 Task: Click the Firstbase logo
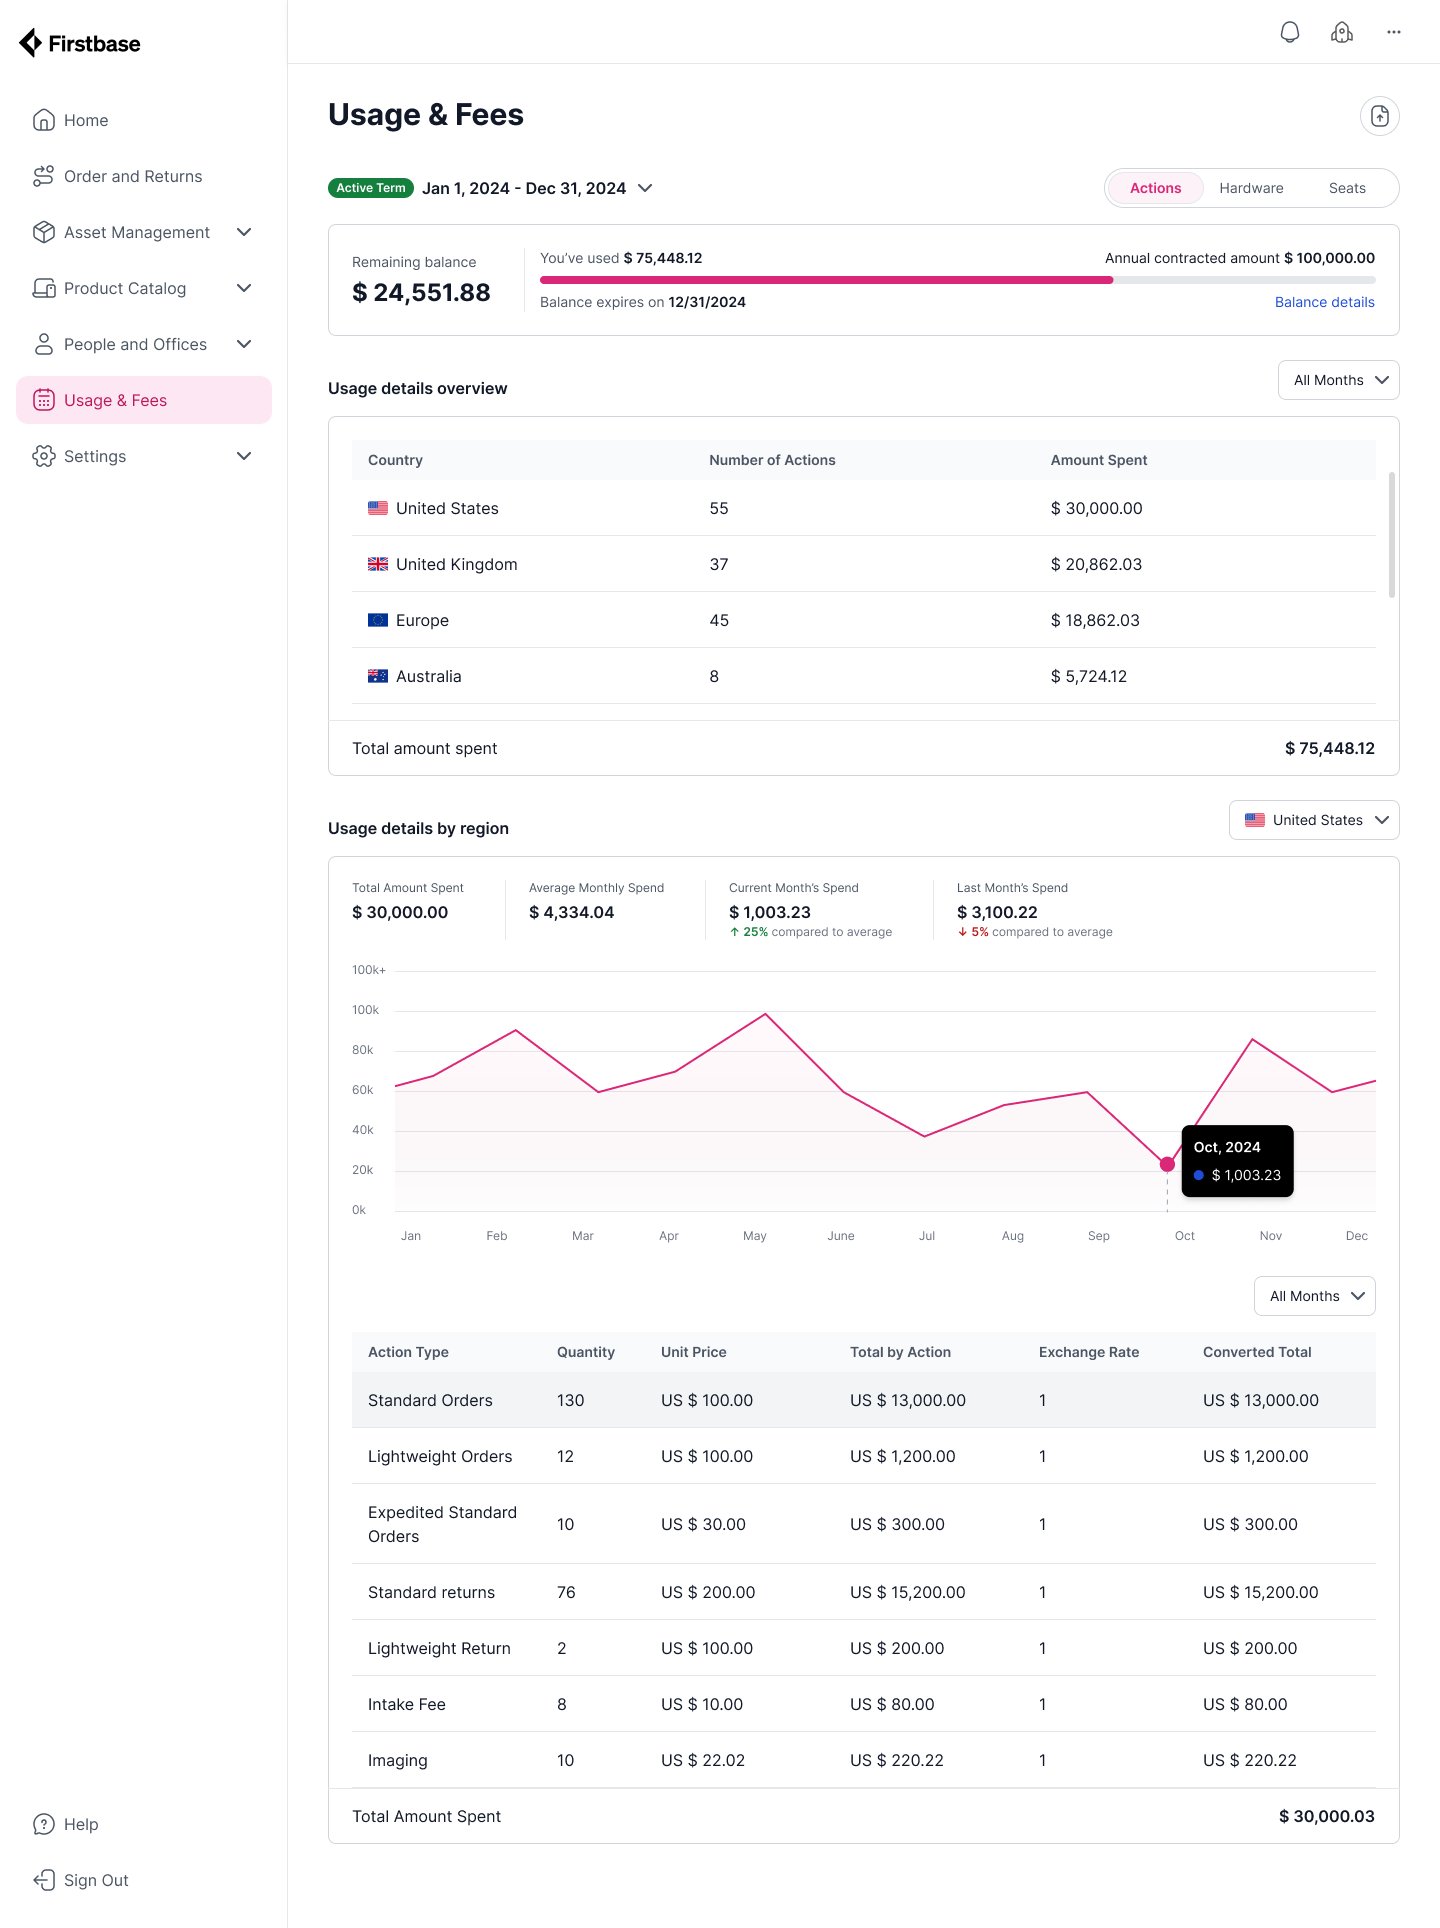[x=80, y=43]
